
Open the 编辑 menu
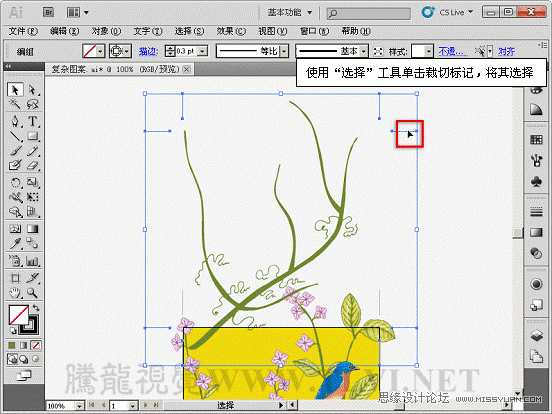point(64,31)
